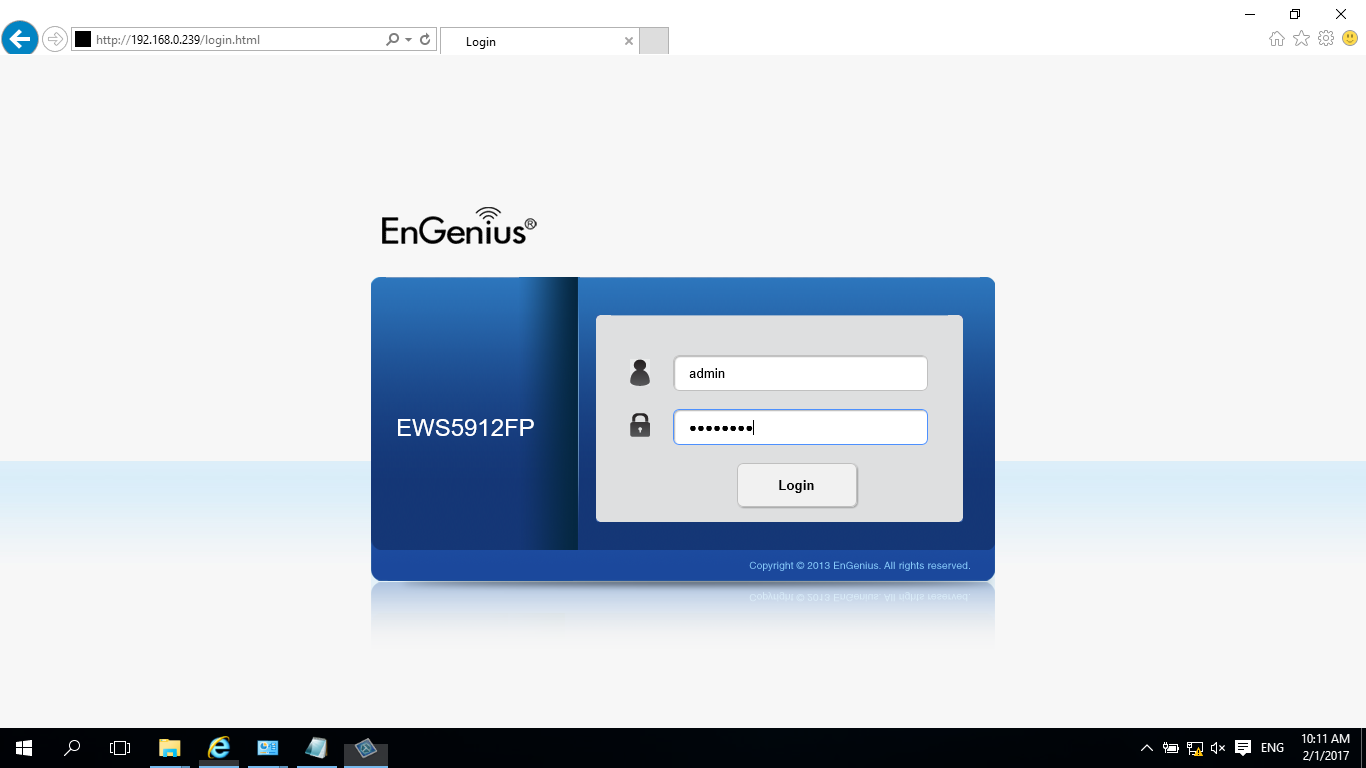Click the smiley feedback icon
This screenshot has width=1366, height=768.
point(1350,39)
